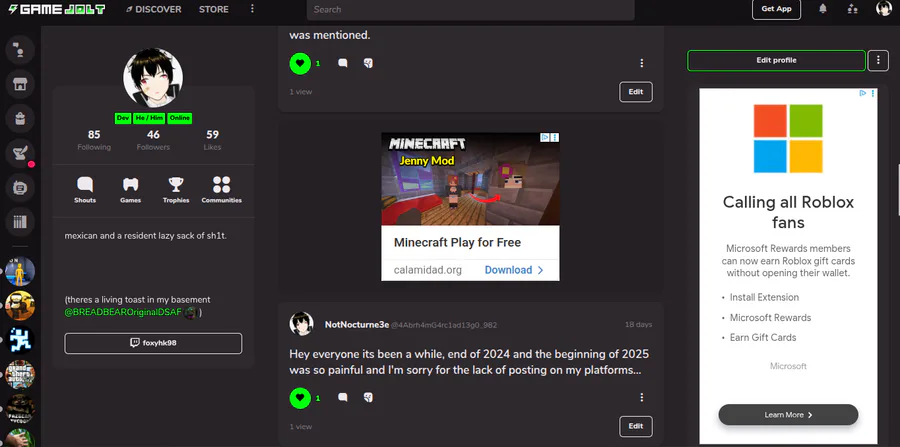900x447 pixels.
Task: Open the Discover page
Action: pyautogui.click(x=153, y=9)
